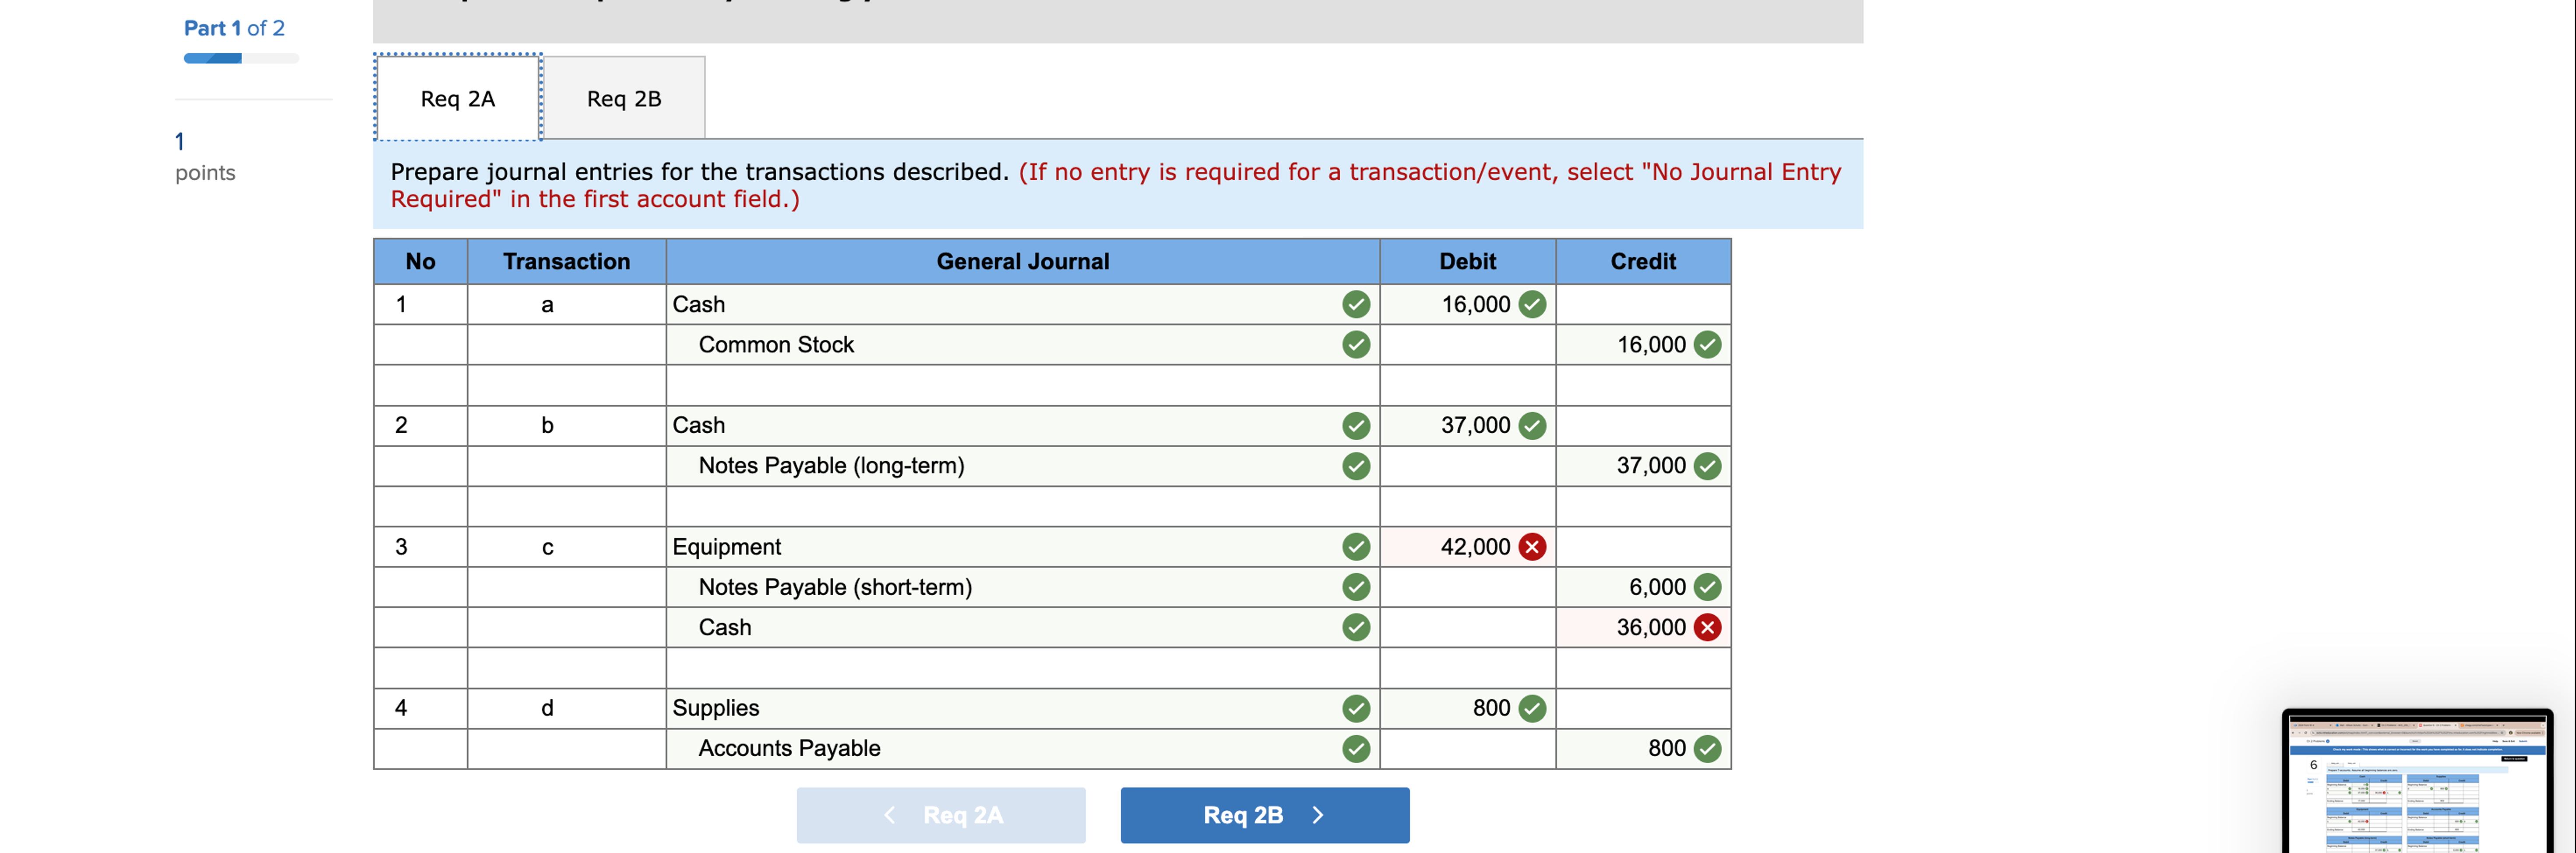Select the Equipment account field
This screenshot has width=2576, height=853.
coord(1000,547)
